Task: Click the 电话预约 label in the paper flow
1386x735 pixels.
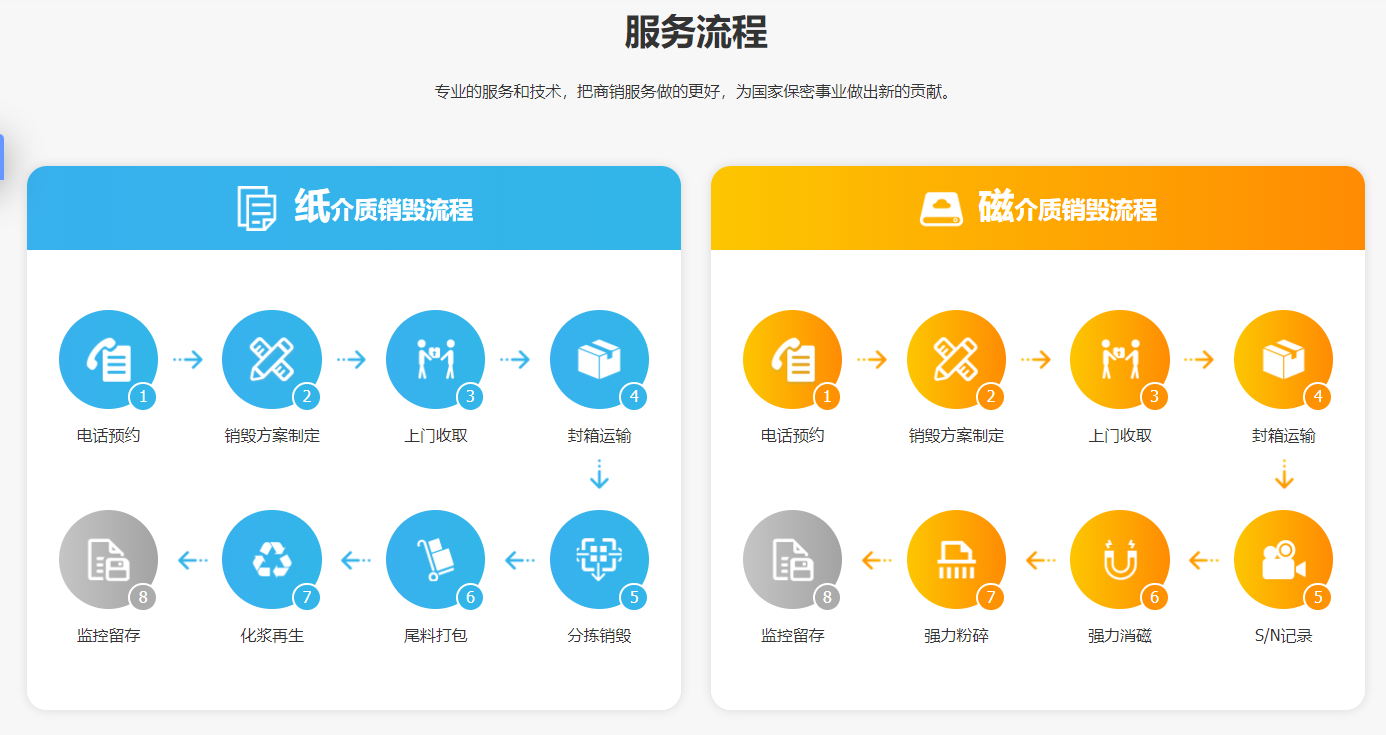Action: click(109, 436)
